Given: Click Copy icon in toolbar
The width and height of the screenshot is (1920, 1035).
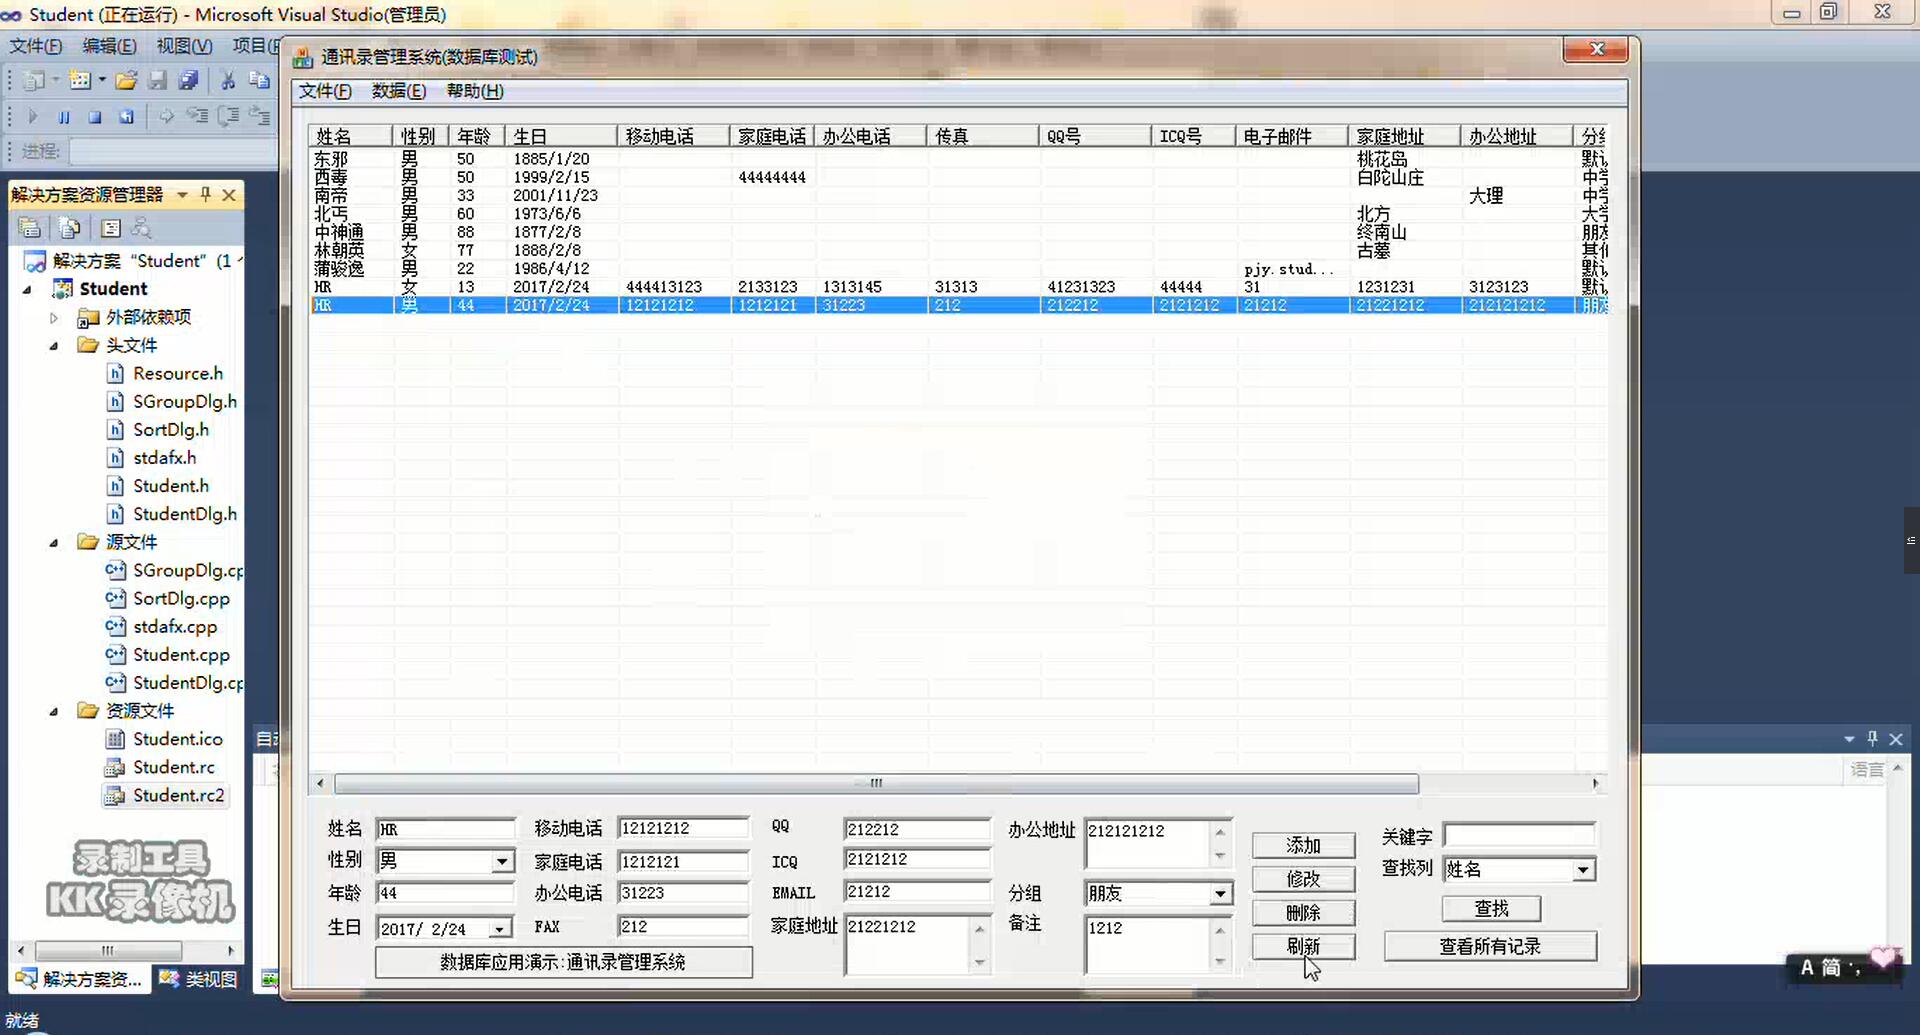Looking at the screenshot, I should 259,80.
